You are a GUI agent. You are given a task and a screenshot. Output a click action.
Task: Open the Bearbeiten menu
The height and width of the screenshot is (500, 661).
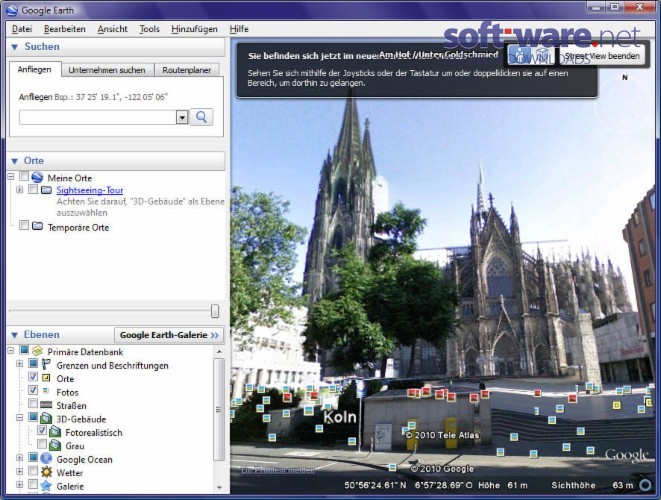(x=64, y=29)
